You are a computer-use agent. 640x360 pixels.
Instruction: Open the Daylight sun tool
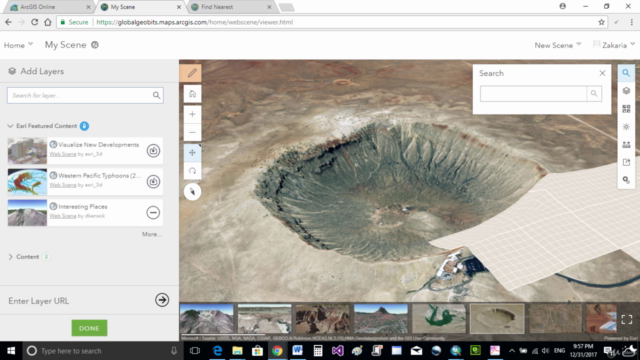[x=626, y=127]
